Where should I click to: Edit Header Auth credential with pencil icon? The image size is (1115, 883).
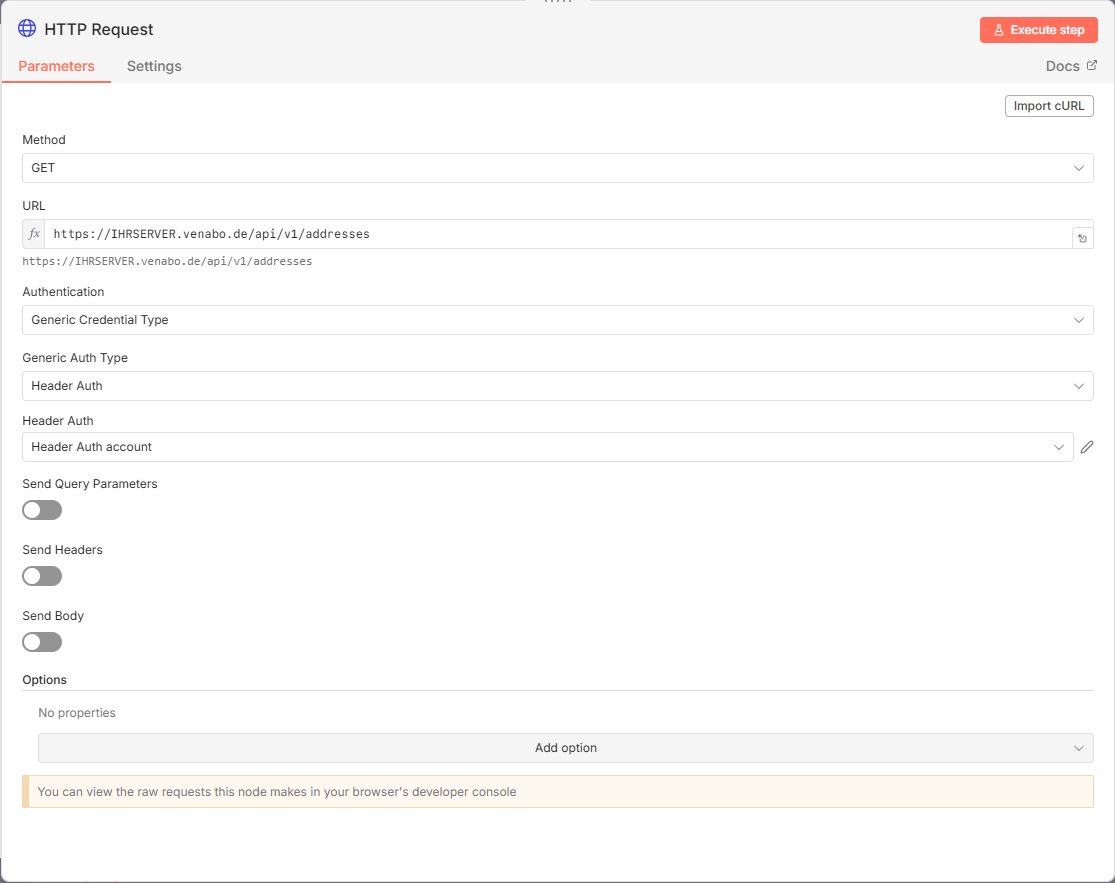coord(1087,447)
